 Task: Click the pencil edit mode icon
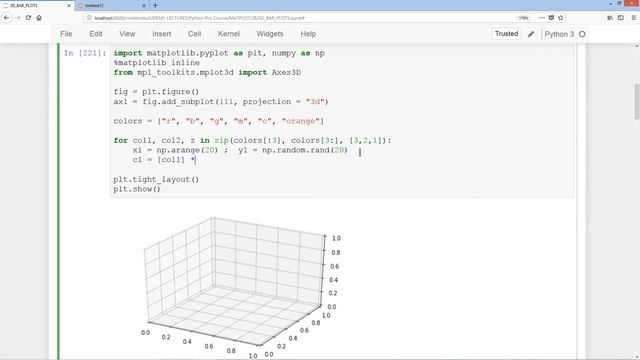[x=531, y=34]
